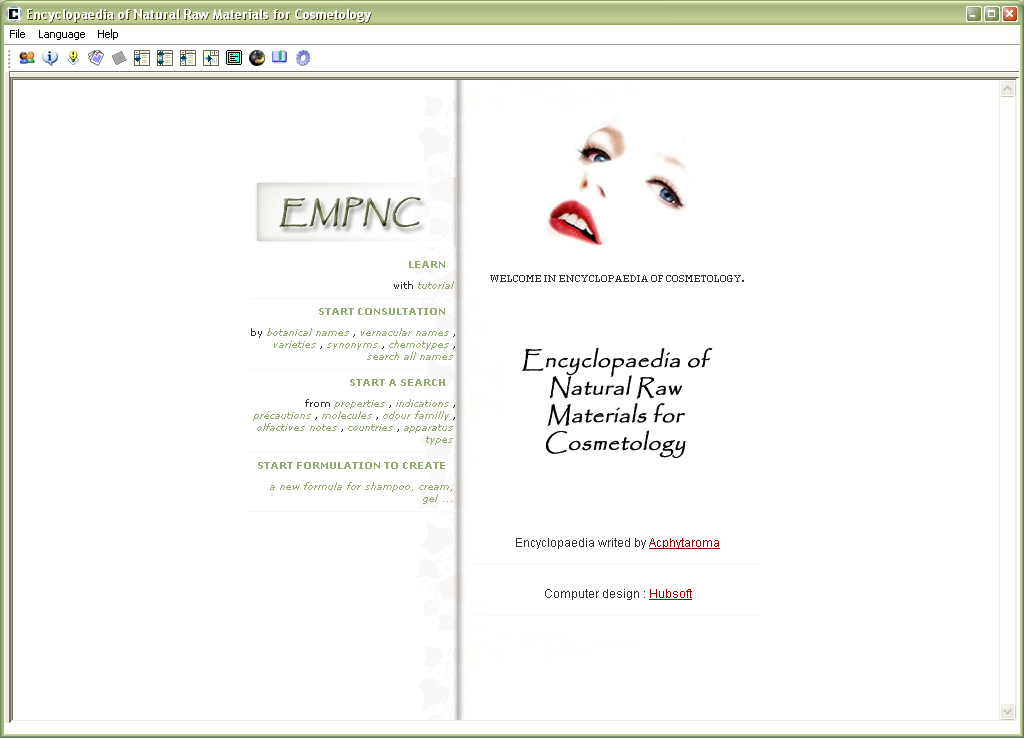1024x738 pixels.
Task: Open the tutorial link under Learn
Action: (435, 285)
